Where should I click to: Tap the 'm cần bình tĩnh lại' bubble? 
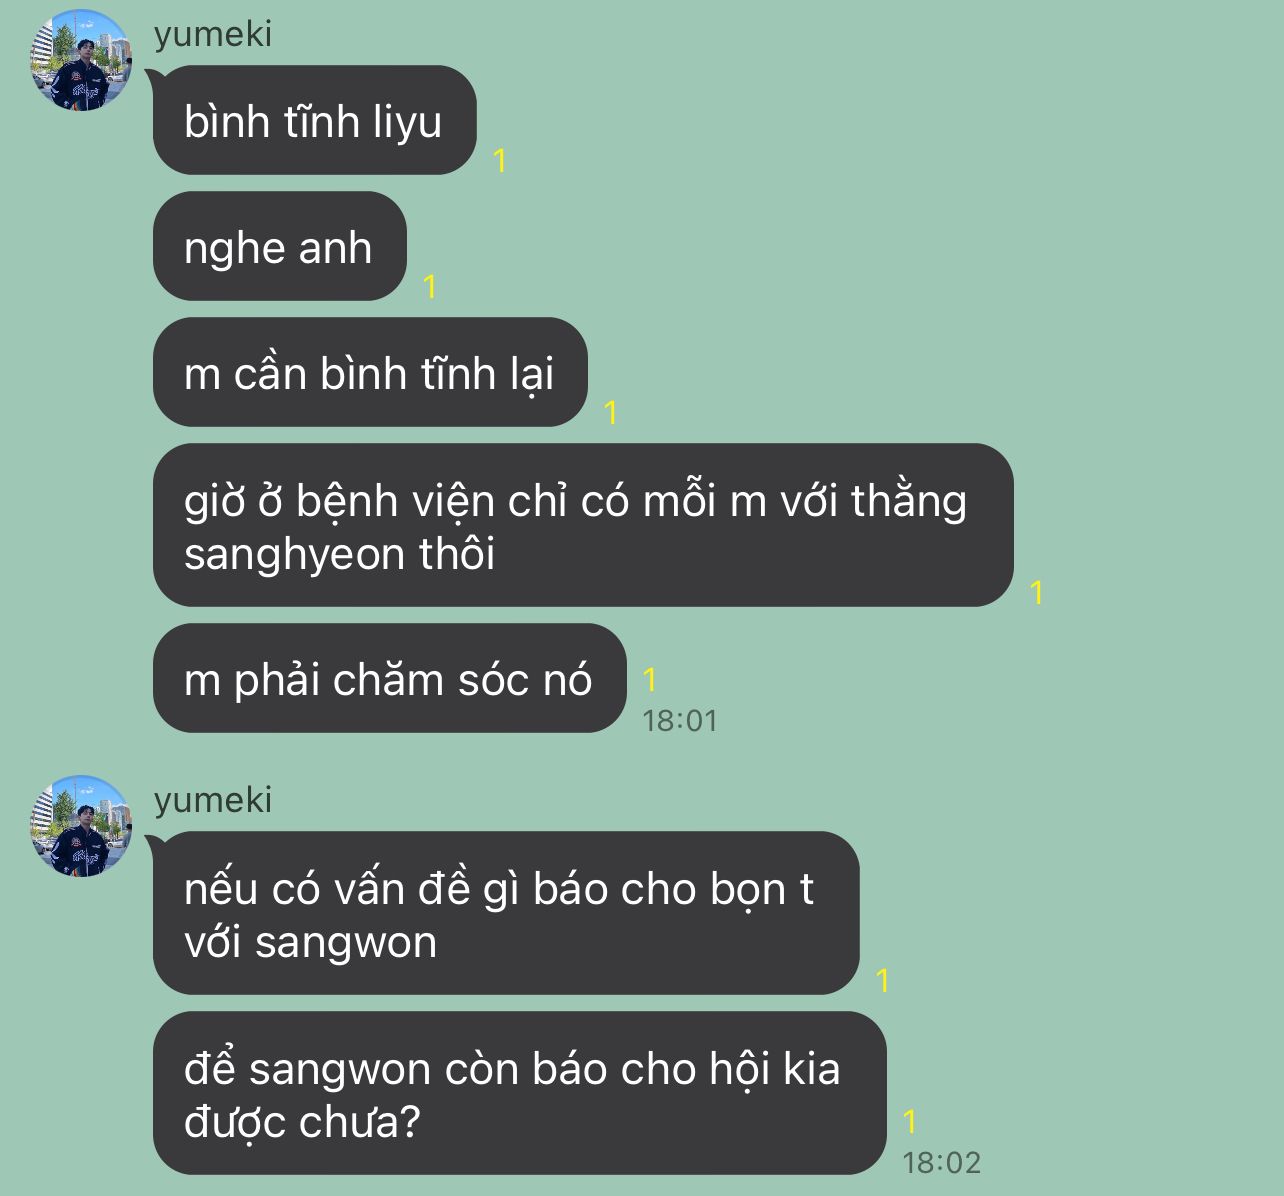[370, 372]
